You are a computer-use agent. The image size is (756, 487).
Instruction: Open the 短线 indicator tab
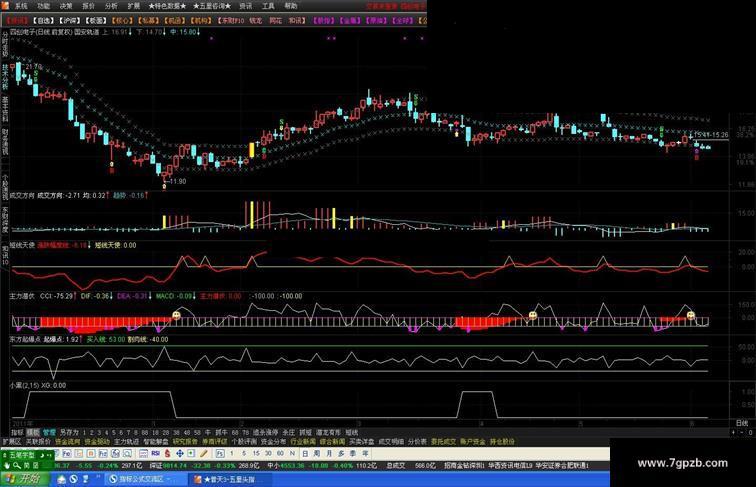352,432
